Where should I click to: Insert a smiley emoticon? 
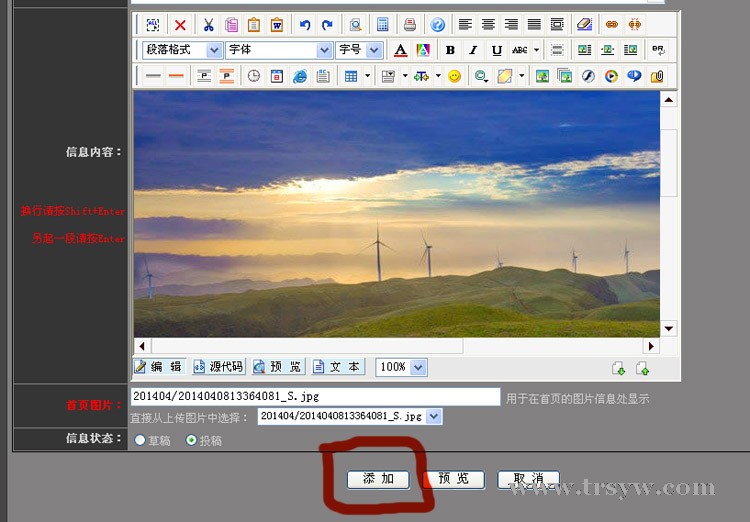click(x=454, y=76)
